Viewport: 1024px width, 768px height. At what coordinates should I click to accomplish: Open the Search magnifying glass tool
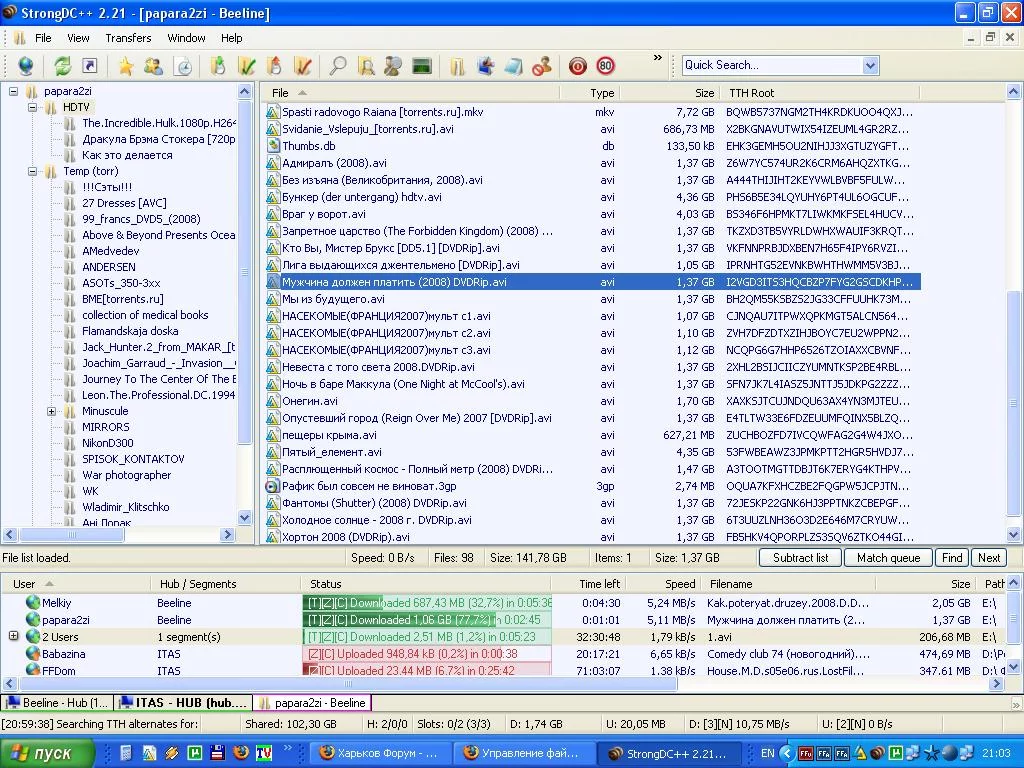point(338,66)
